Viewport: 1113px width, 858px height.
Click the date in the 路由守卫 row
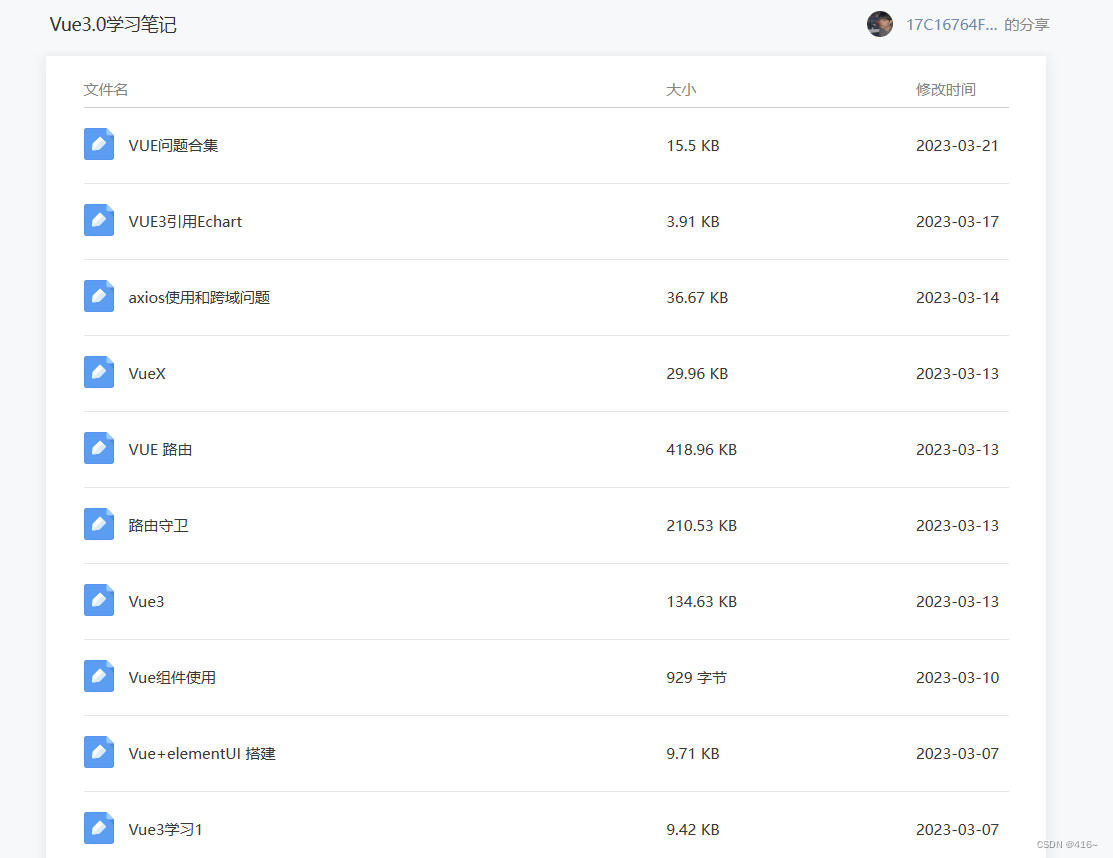[957, 525]
